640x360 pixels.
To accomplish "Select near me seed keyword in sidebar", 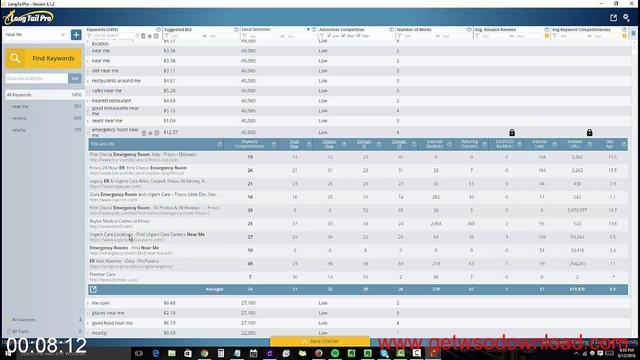I will pos(44,107).
